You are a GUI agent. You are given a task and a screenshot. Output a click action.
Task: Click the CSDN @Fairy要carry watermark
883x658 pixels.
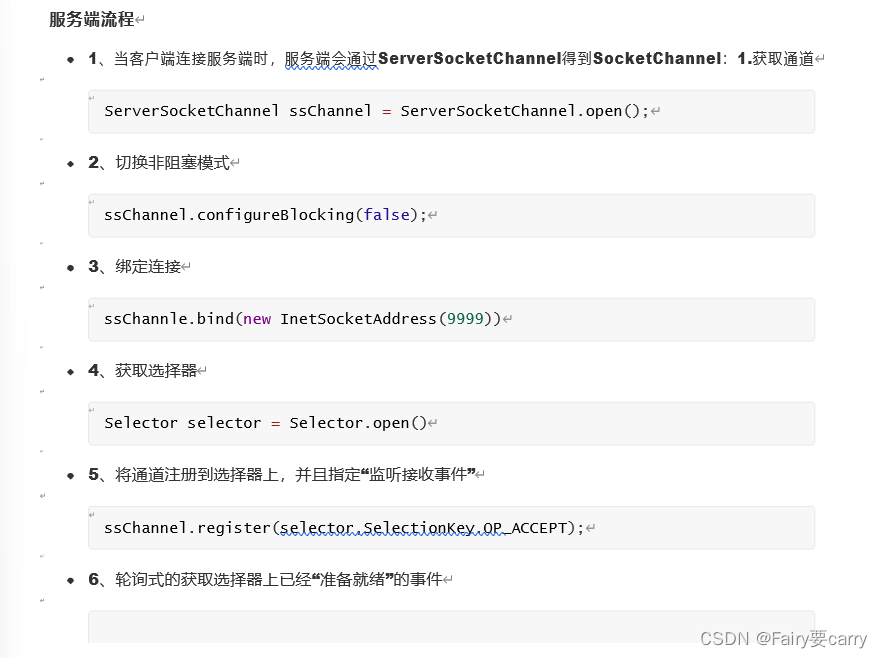pyautogui.click(x=783, y=639)
